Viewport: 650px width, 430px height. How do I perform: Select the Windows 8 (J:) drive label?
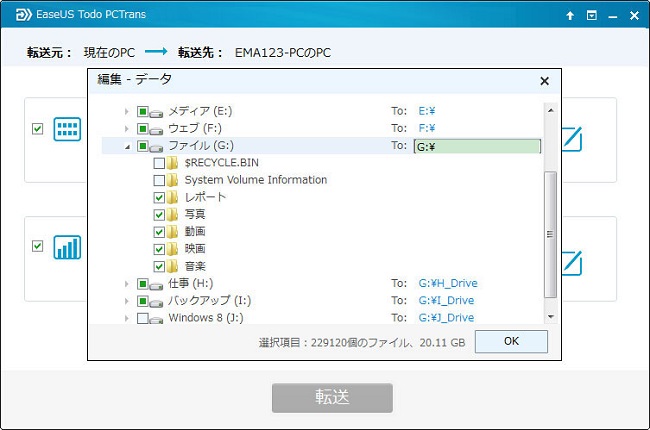pyautogui.click(x=206, y=318)
